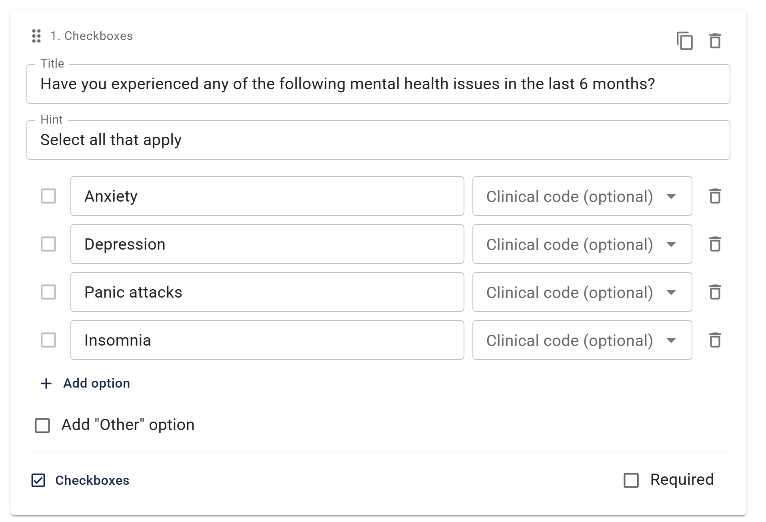Toggle the Required checkbox
This screenshot has height=522, width=766.
tap(631, 480)
